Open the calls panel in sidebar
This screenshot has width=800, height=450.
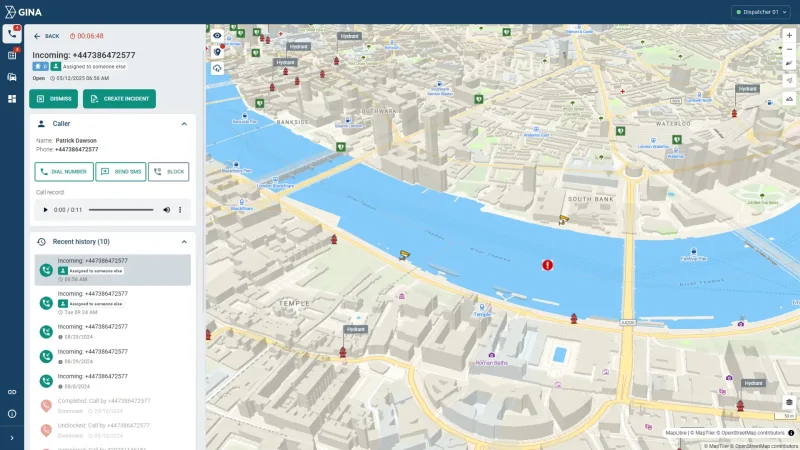point(12,33)
